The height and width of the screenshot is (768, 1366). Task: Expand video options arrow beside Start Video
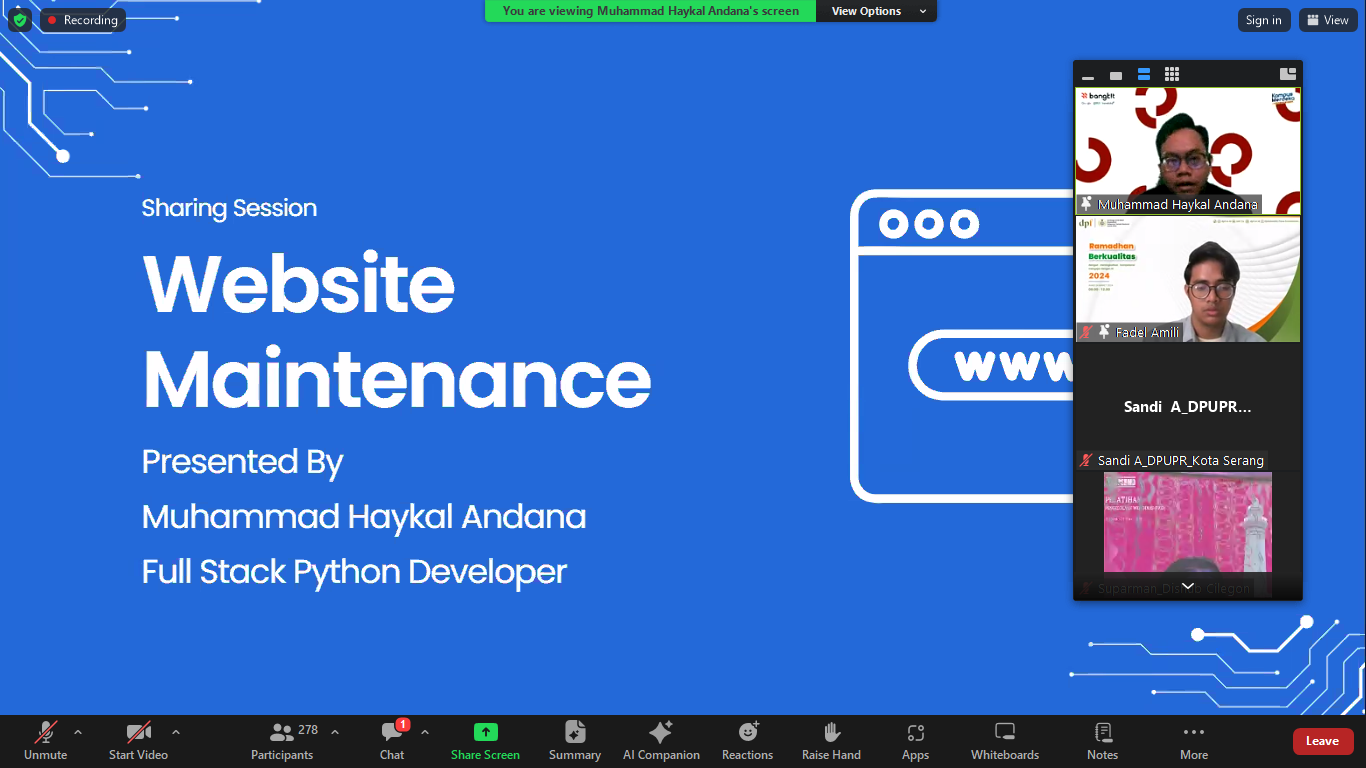176,732
